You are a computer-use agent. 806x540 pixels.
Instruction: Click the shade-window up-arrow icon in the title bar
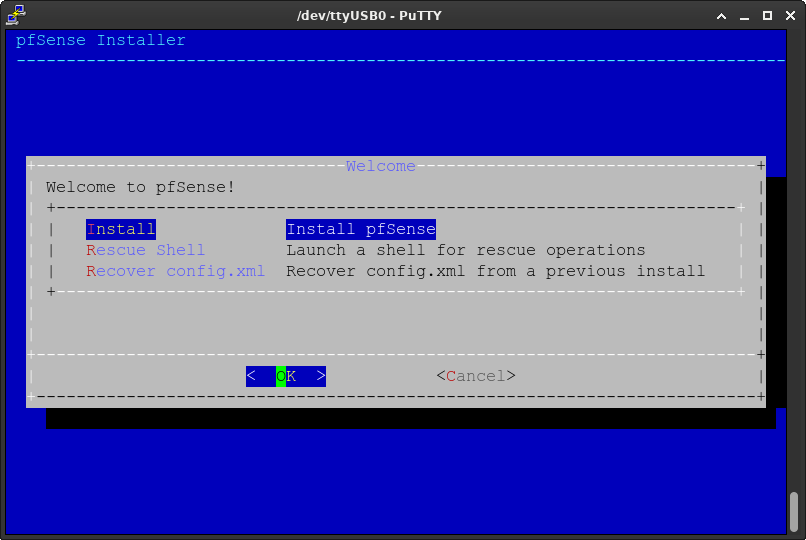coord(721,16)
